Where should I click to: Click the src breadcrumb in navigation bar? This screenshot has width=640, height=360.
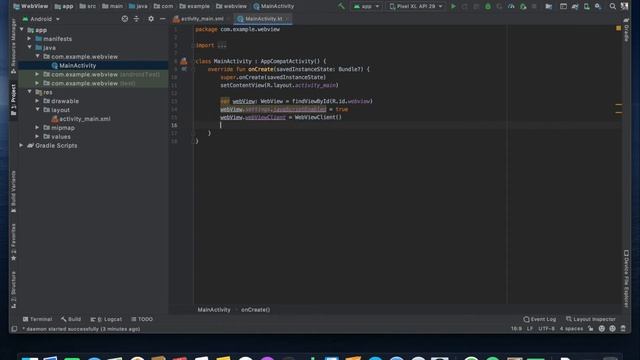pos(87,6)
